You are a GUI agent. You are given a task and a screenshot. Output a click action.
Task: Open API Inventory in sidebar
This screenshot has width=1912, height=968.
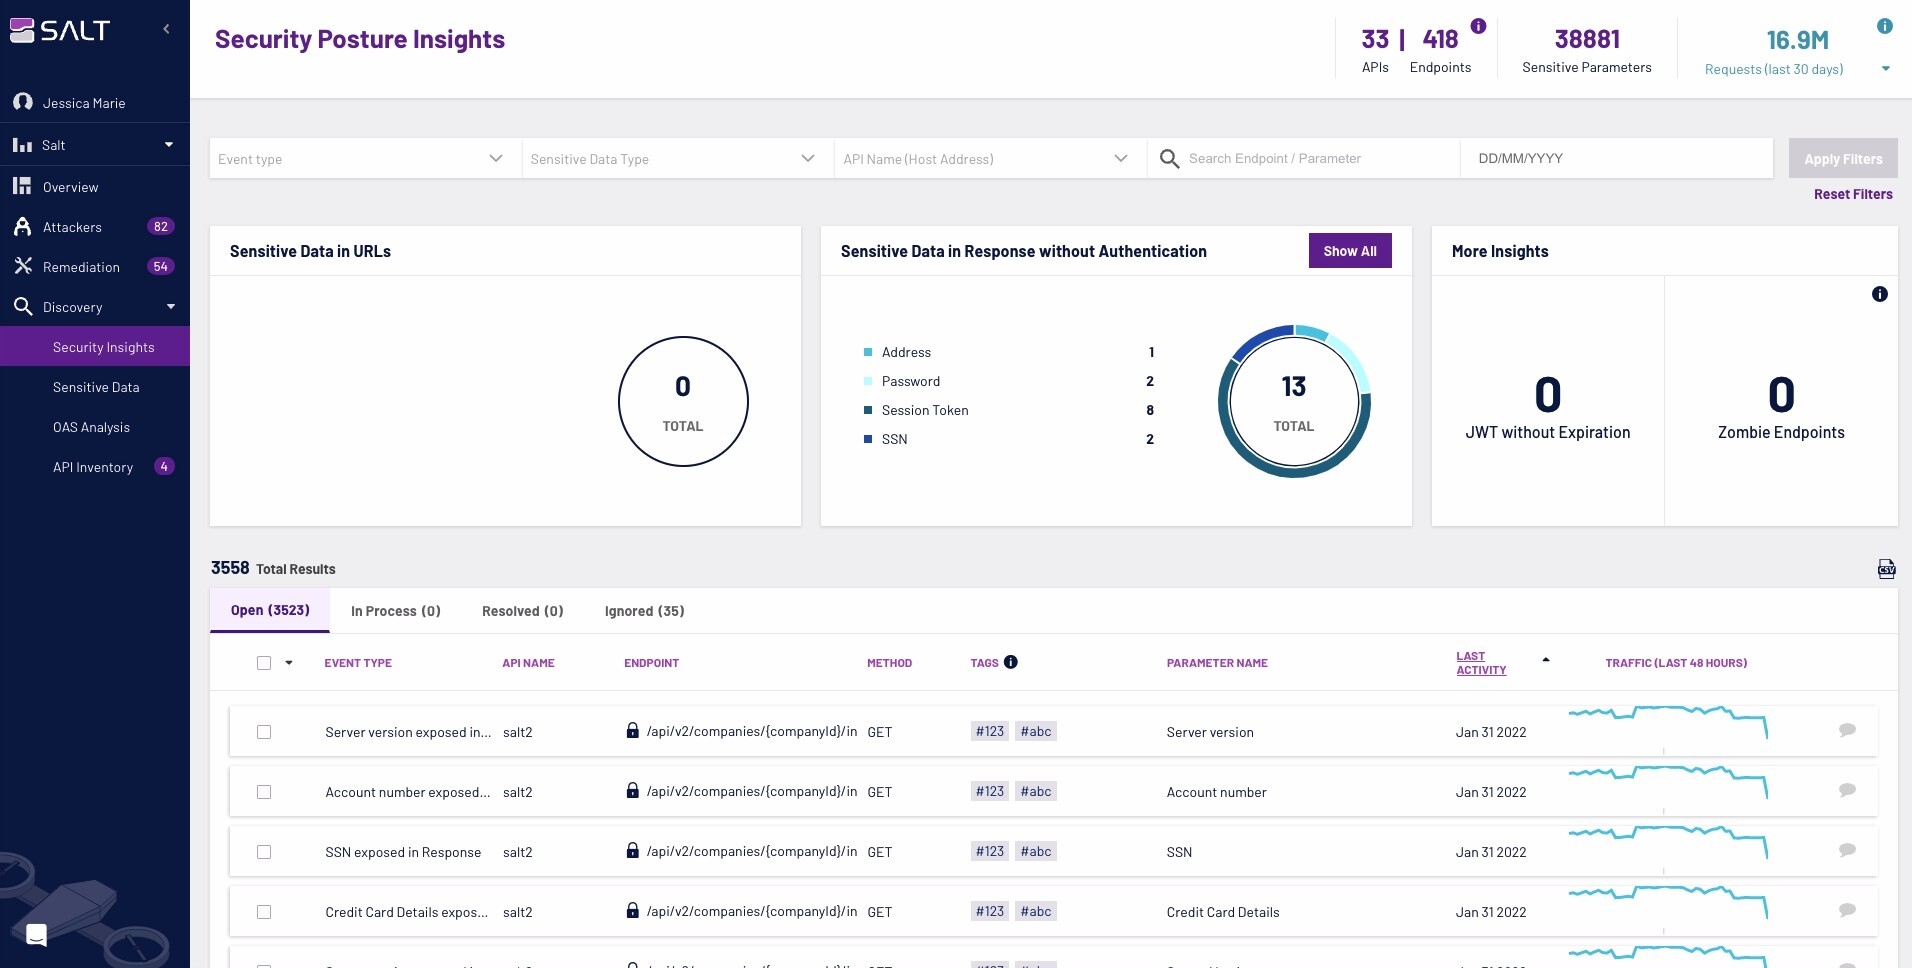pos(95,467)
